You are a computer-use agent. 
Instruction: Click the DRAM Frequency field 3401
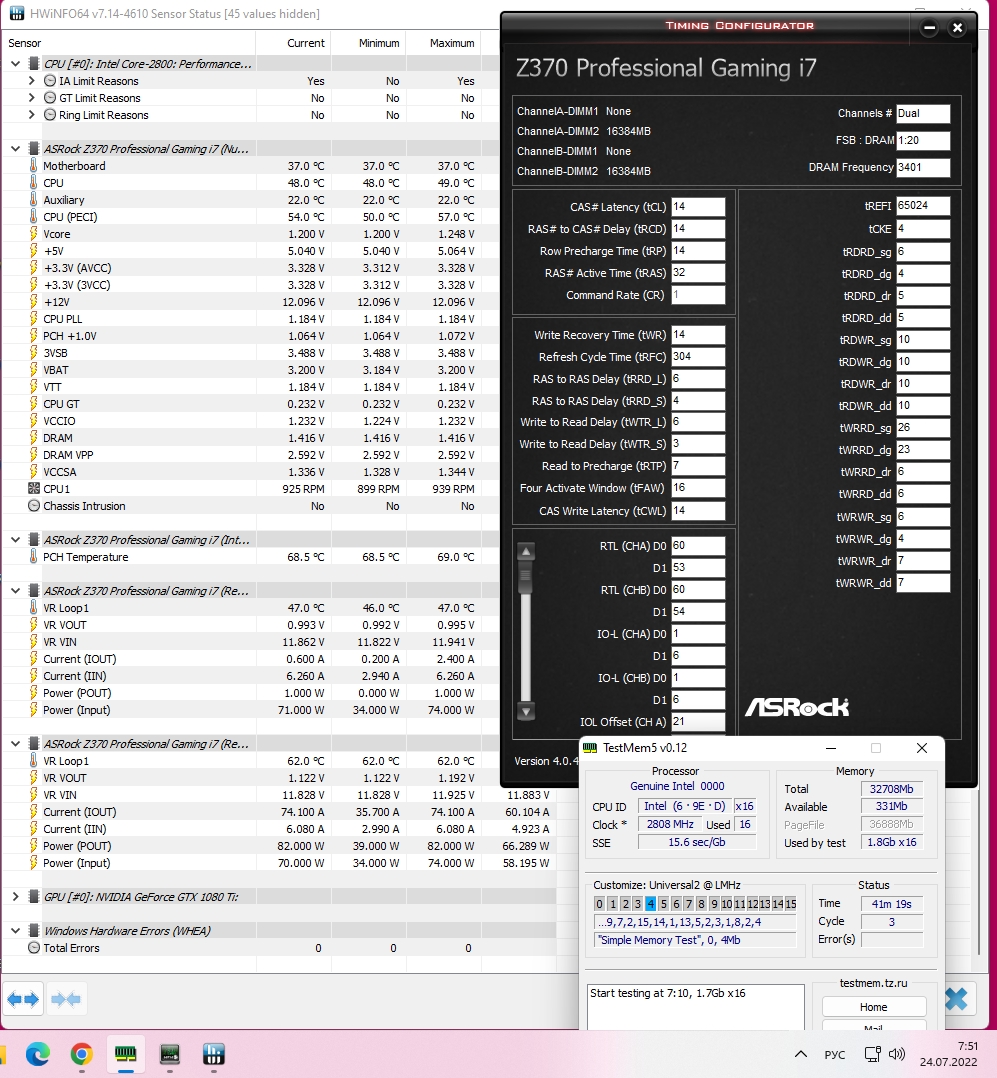pyautogui.click(x=923, y=167)
